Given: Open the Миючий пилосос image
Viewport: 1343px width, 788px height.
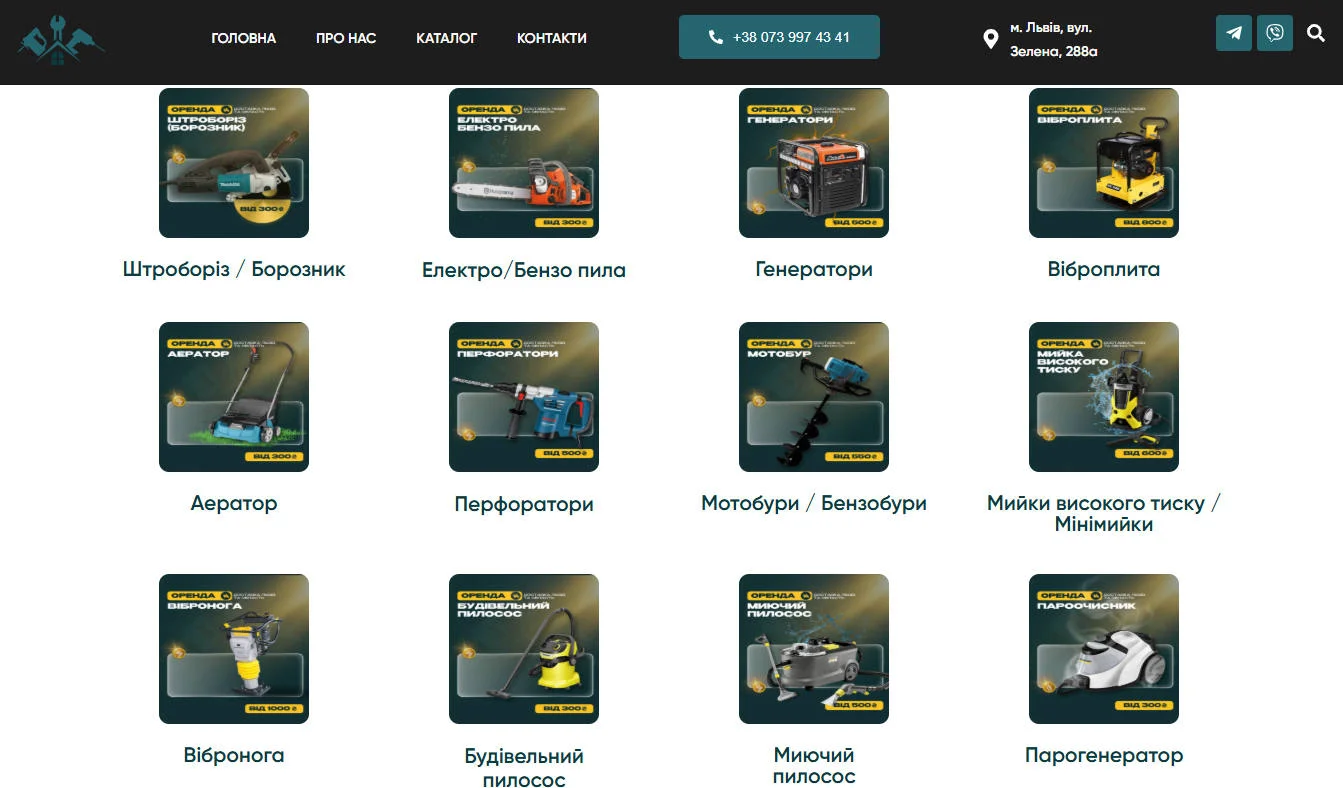Looking at the screenshot, I should [x=814, y=649].
